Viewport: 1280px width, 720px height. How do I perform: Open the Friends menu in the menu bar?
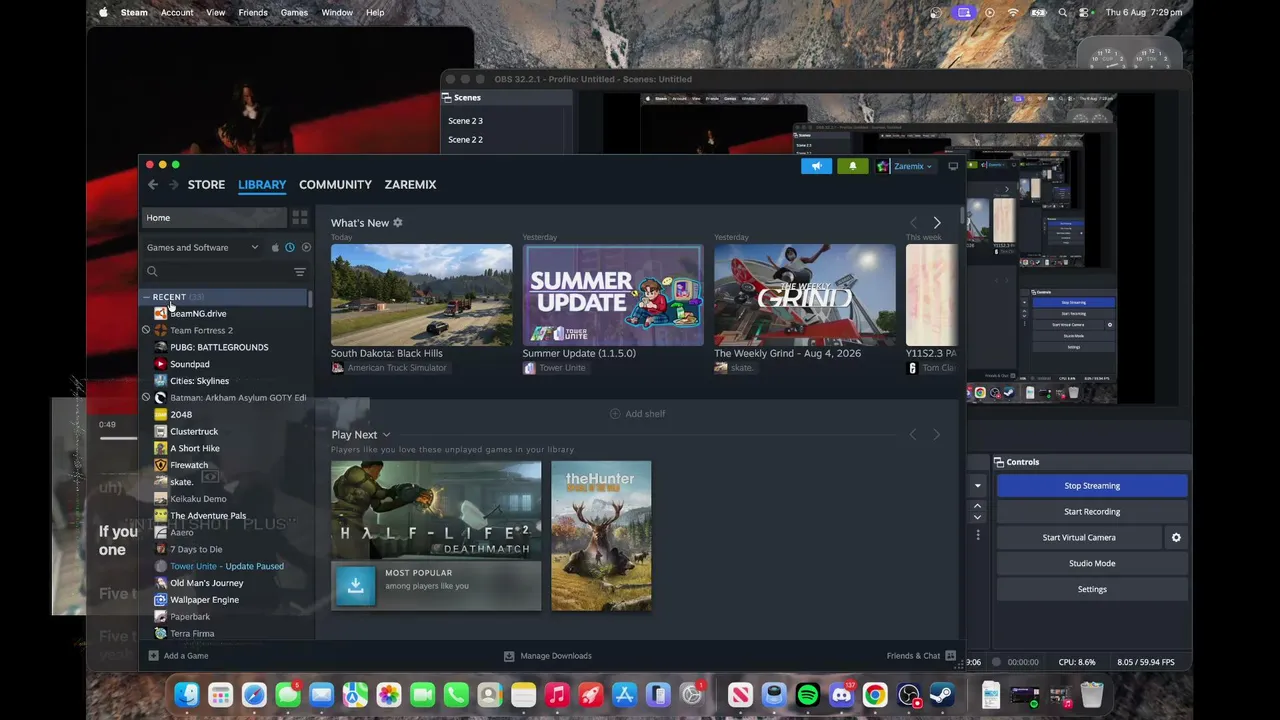click(x=253, y=12)
